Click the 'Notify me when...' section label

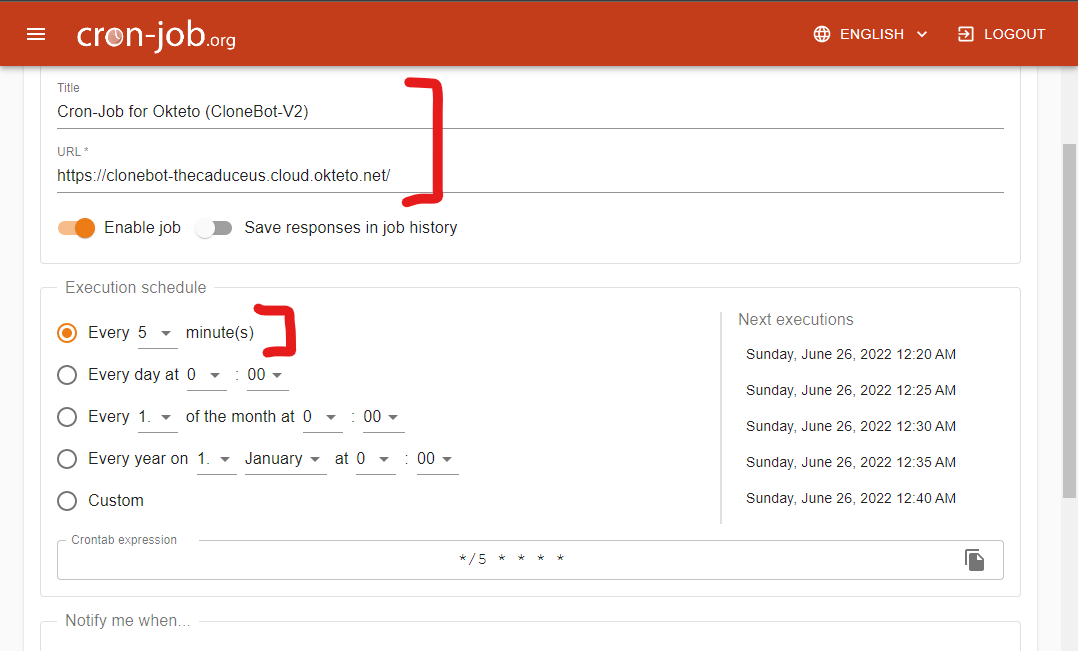pos(128,621)
